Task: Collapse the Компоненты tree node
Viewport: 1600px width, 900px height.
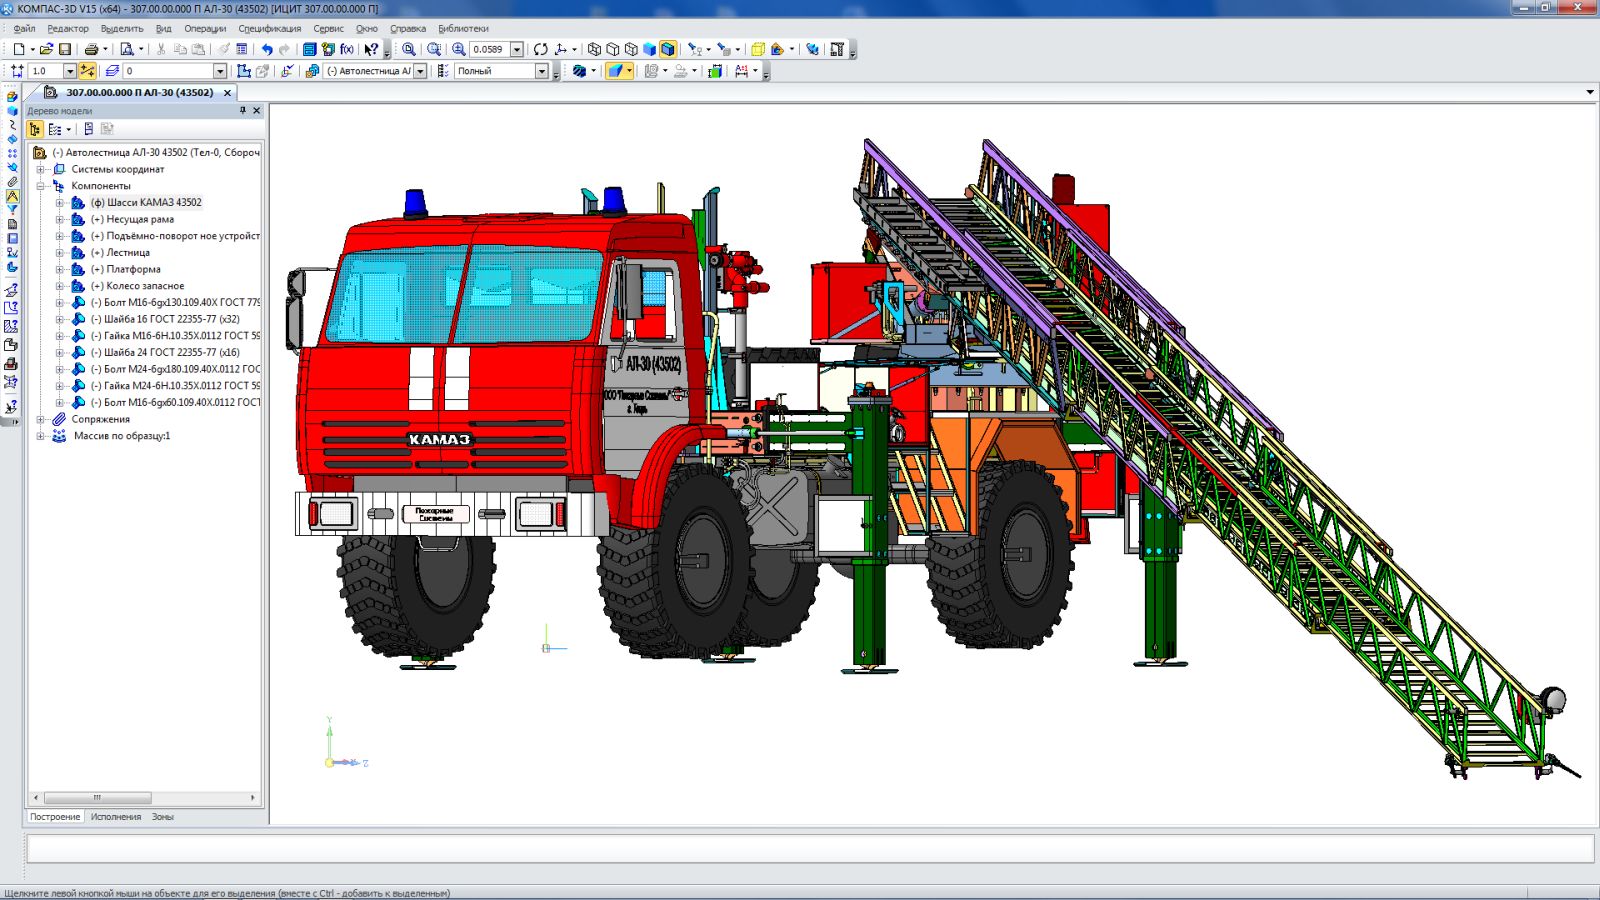Action: pyautogui.click(x=41, y=186)
